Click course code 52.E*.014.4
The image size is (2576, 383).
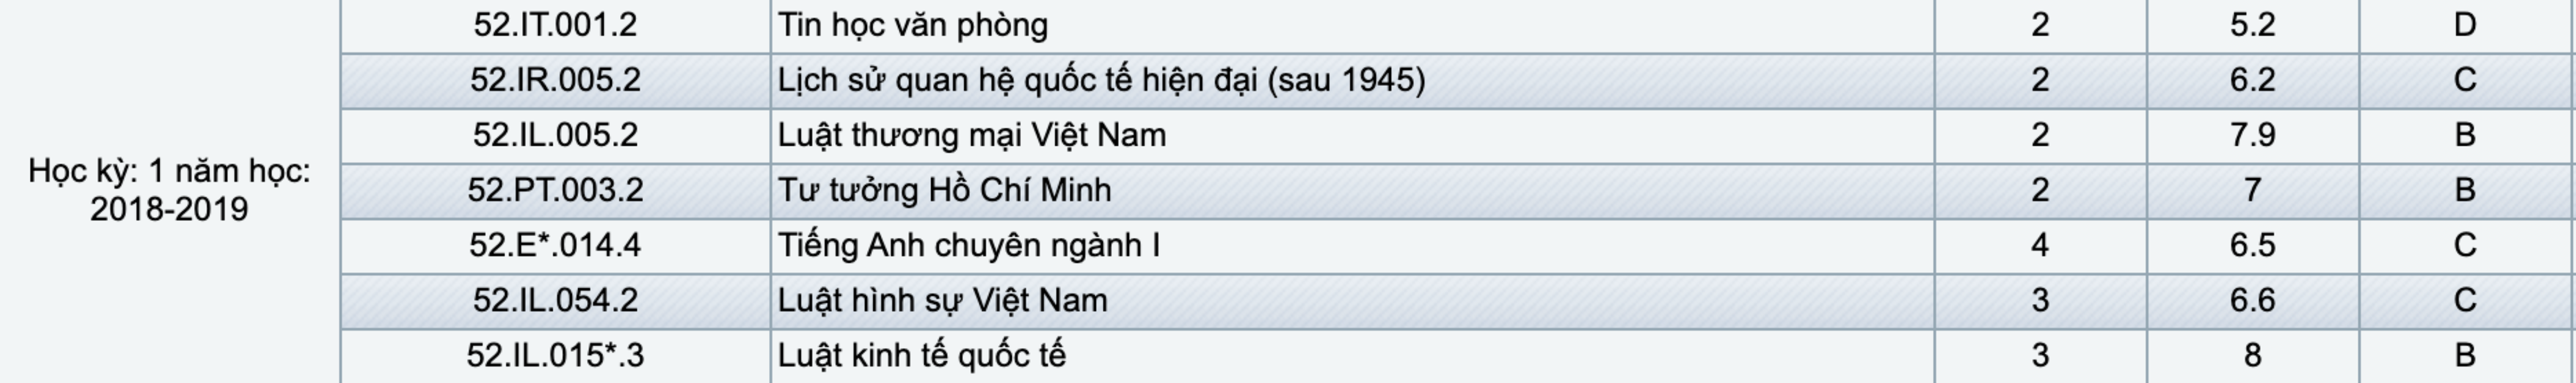click(x=555, y=245)
